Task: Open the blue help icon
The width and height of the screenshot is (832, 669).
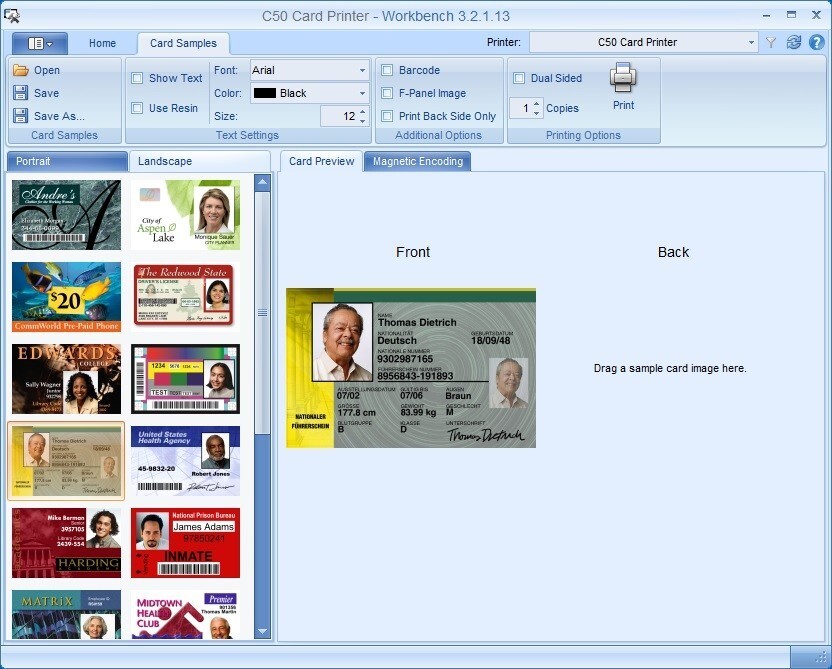Action: (816, 42)
